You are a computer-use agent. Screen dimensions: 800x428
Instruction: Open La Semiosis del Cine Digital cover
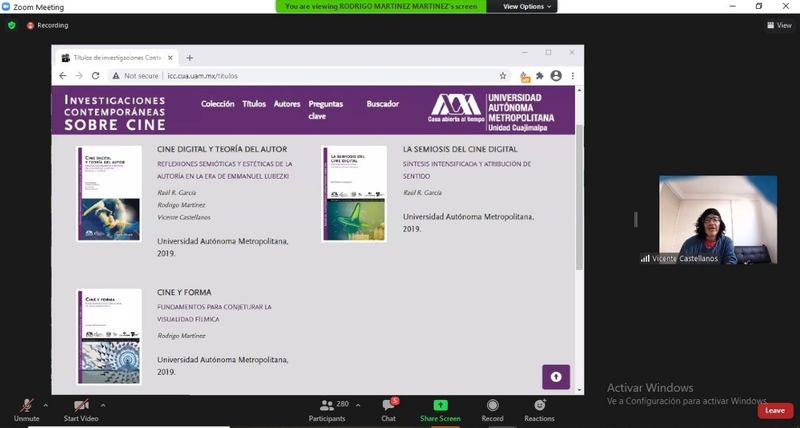click(x=354, y=194)
